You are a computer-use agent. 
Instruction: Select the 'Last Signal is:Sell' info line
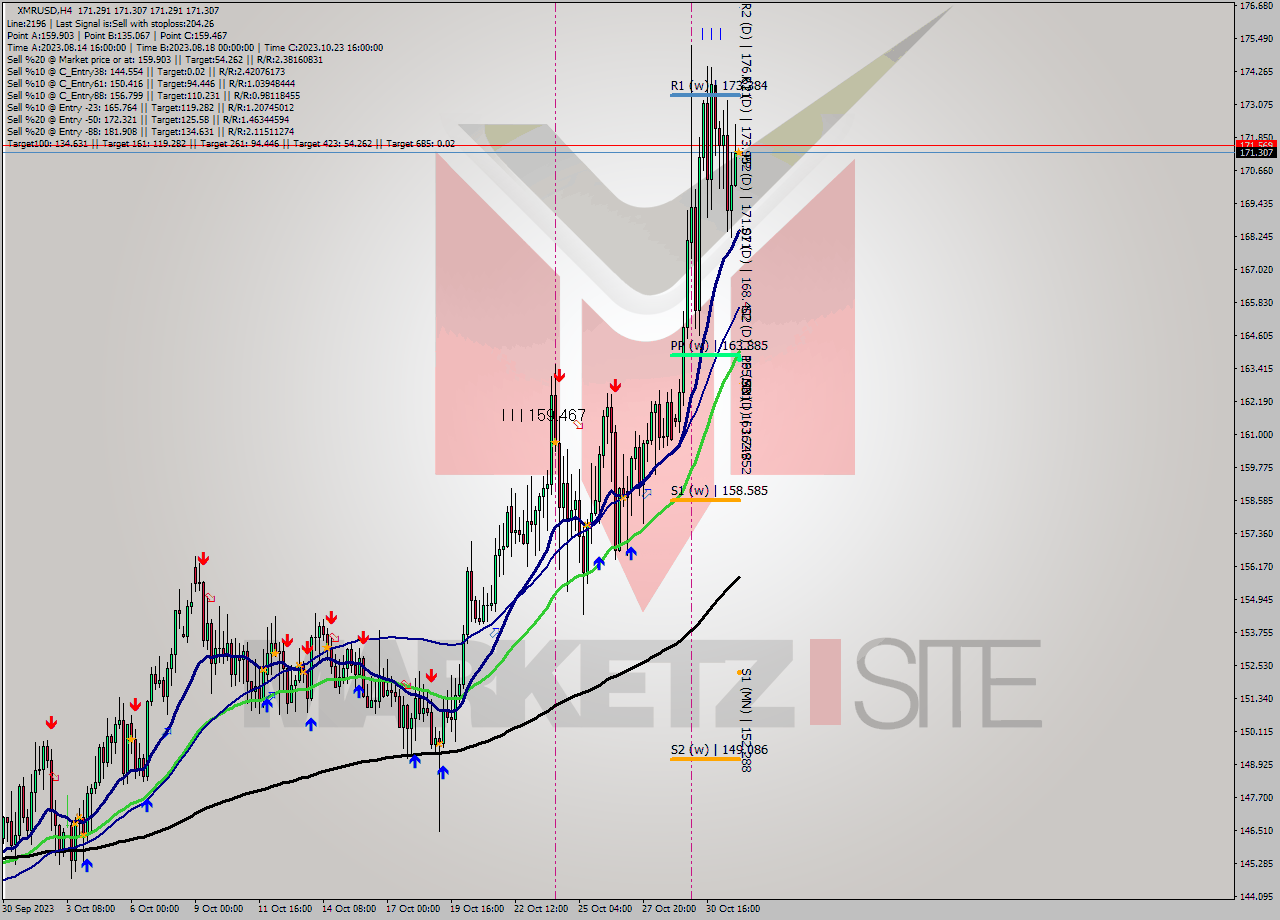pyautogui.click(x=111, y=22)
